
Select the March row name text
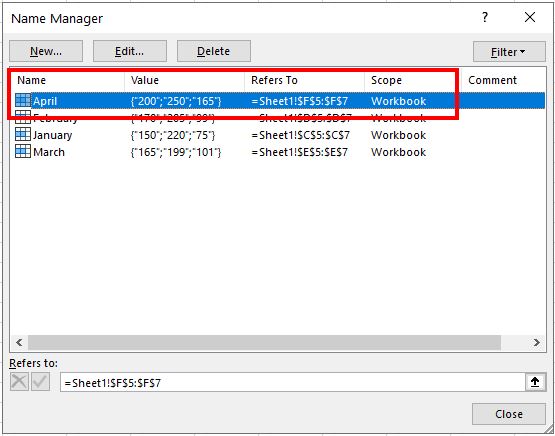(49, 152)
